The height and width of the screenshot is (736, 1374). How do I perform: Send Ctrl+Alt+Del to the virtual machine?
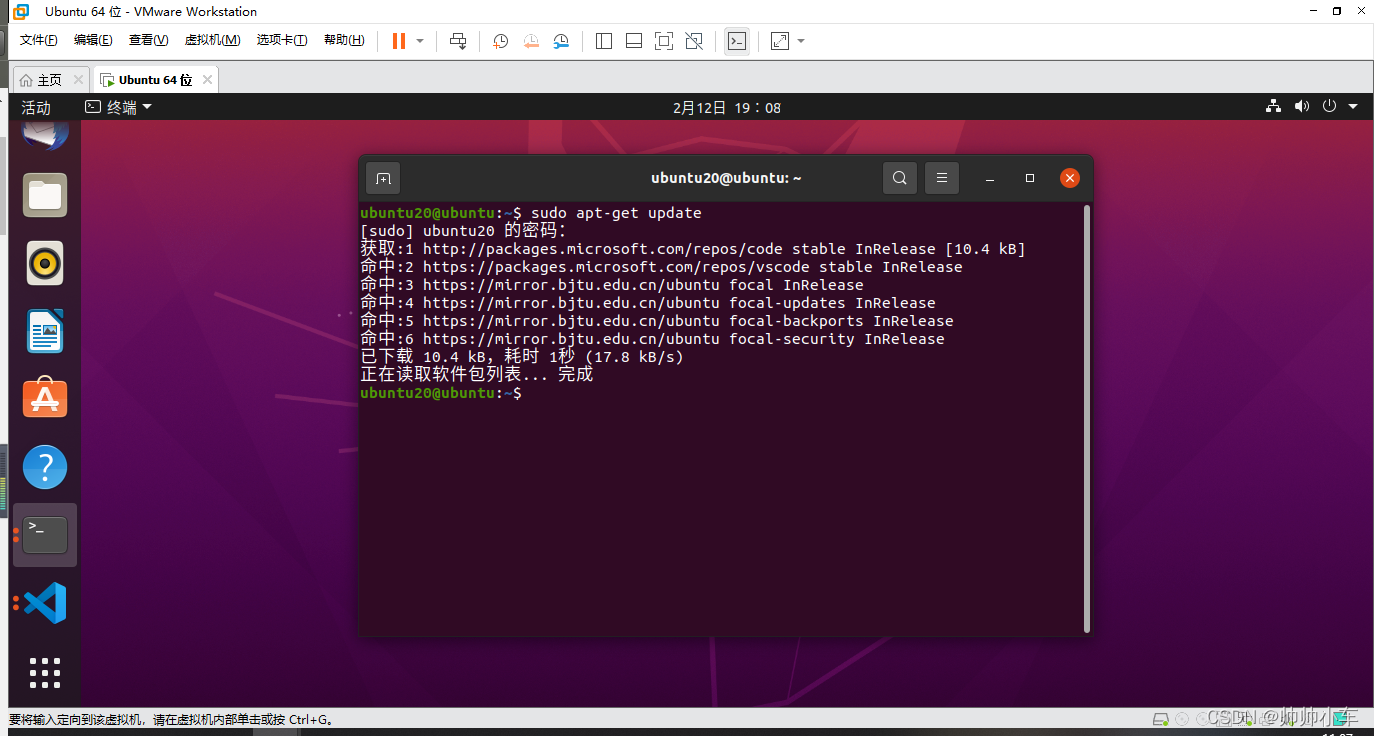[458, 41]
